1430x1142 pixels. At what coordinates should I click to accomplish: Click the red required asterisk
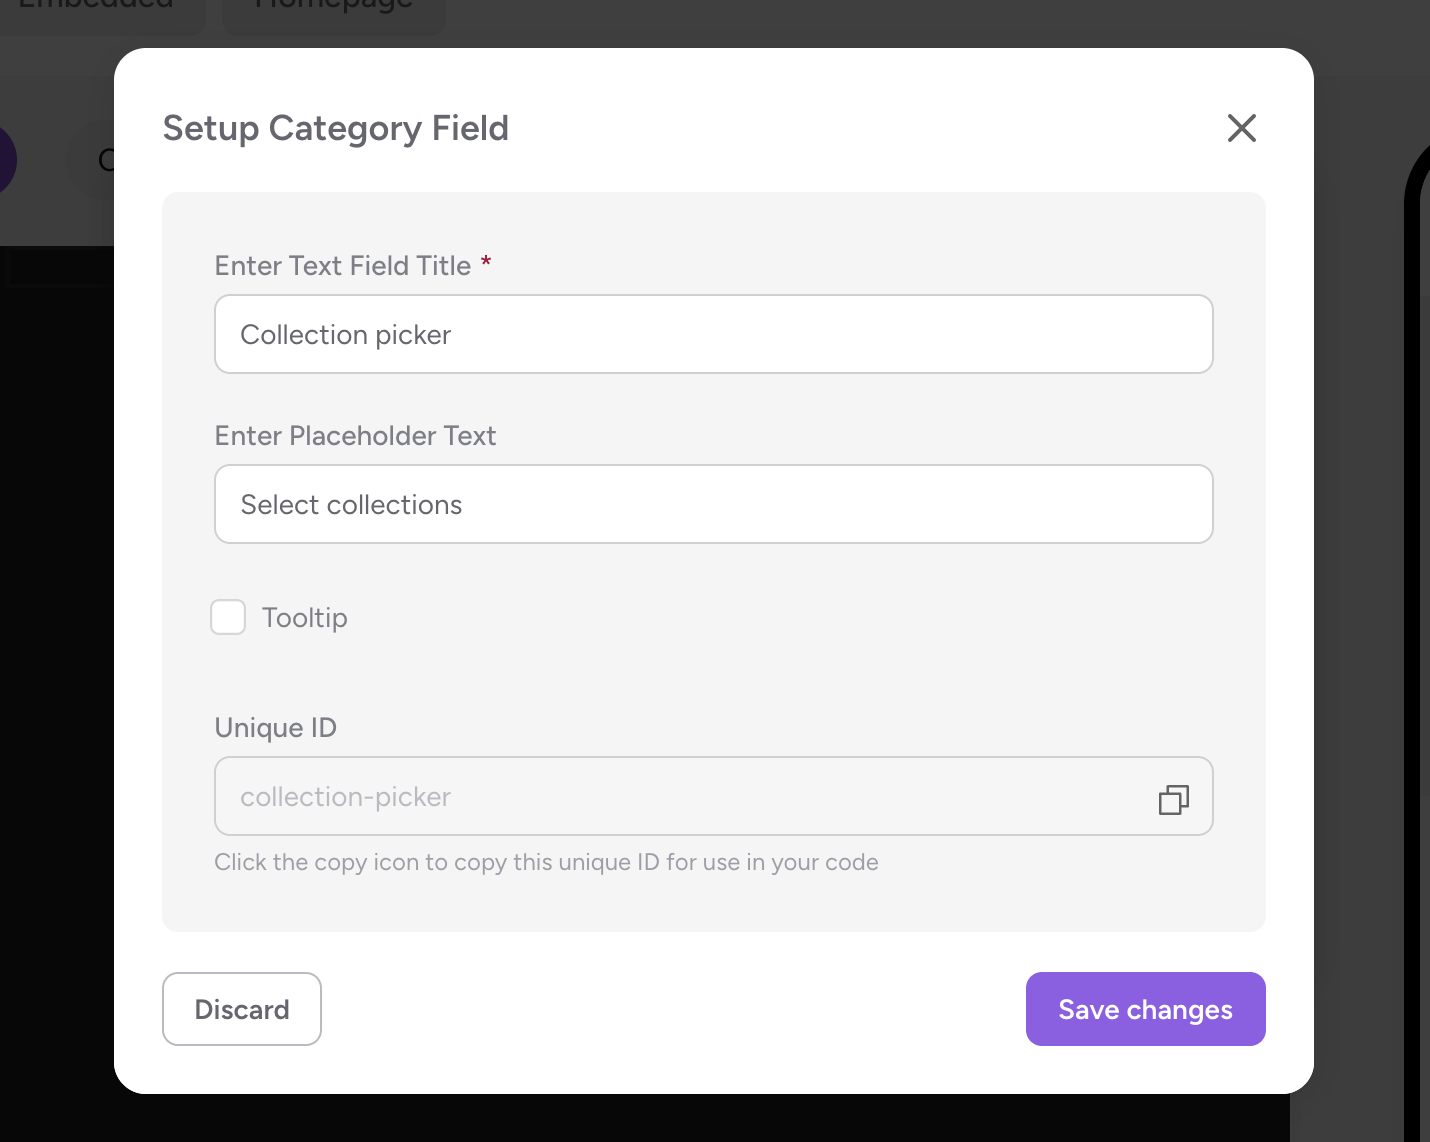pos(486,262)
